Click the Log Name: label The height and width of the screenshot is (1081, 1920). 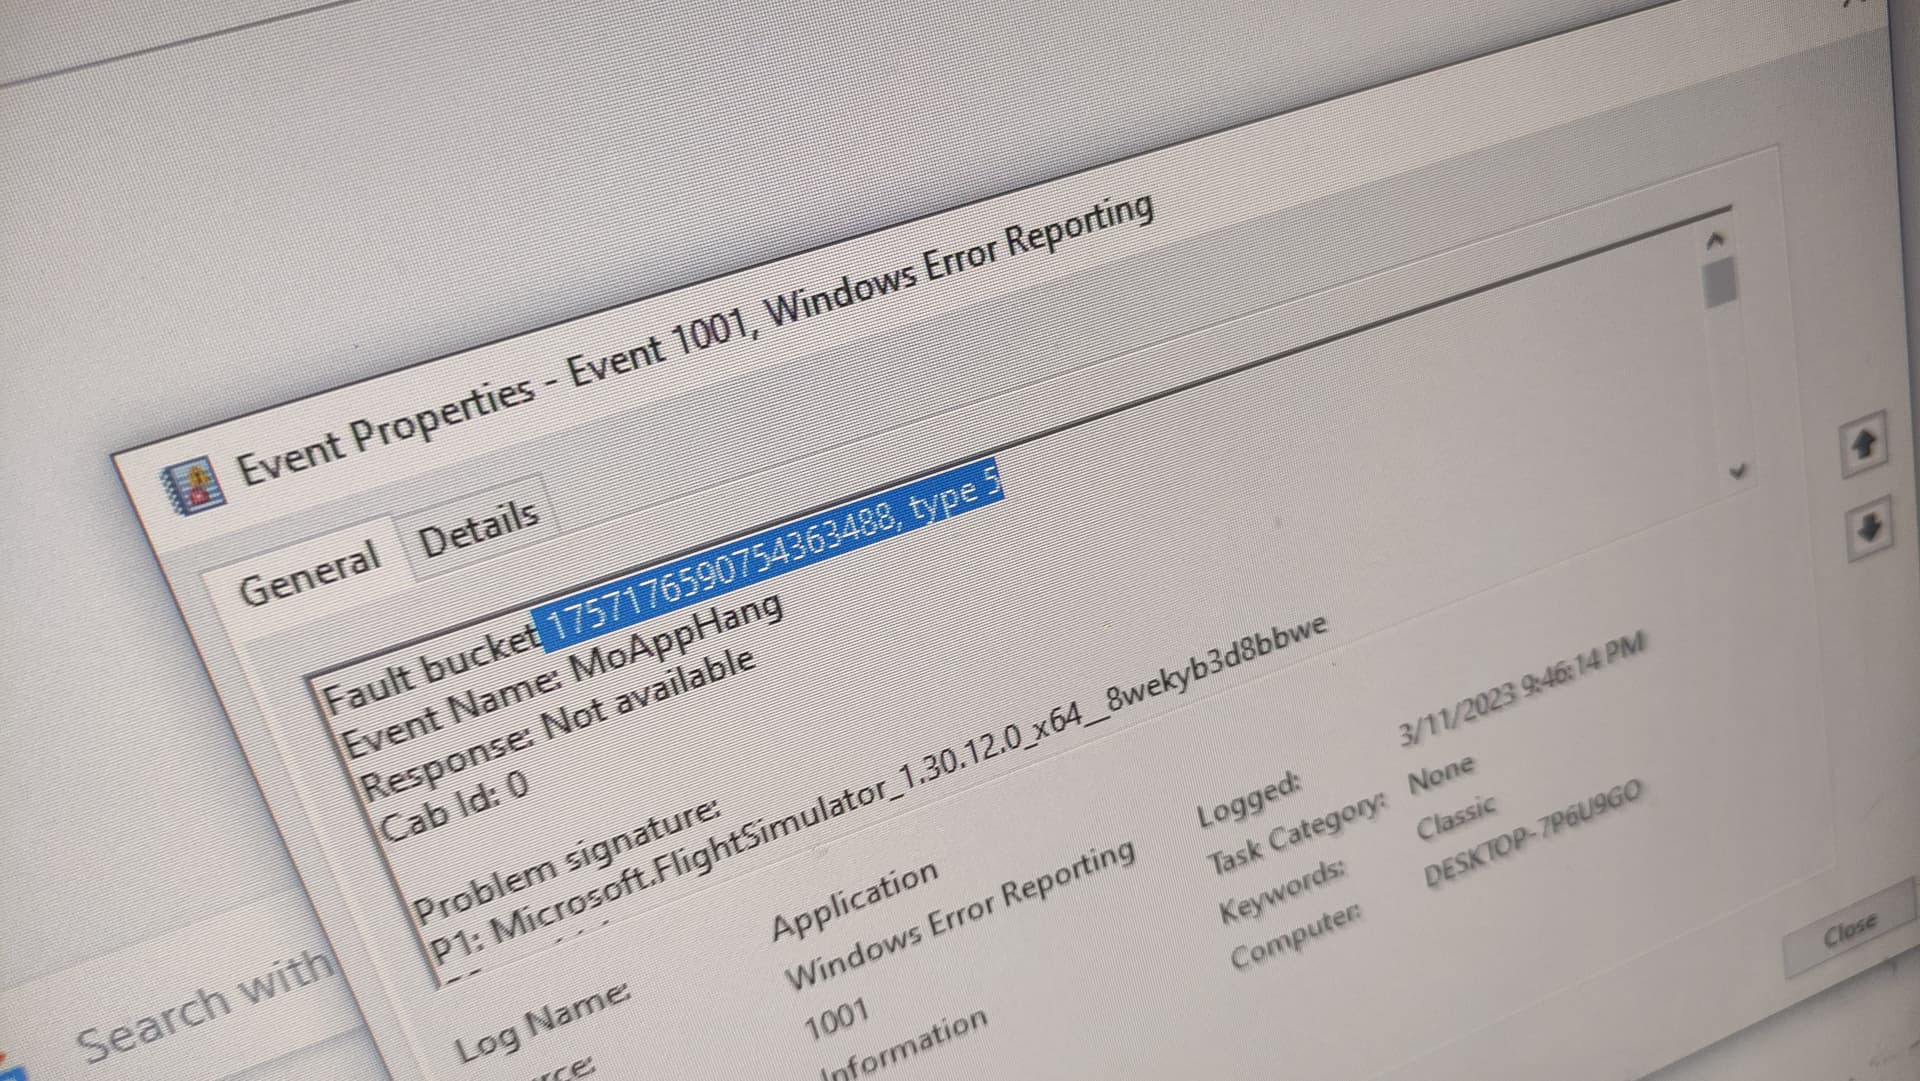point(541,1020)
